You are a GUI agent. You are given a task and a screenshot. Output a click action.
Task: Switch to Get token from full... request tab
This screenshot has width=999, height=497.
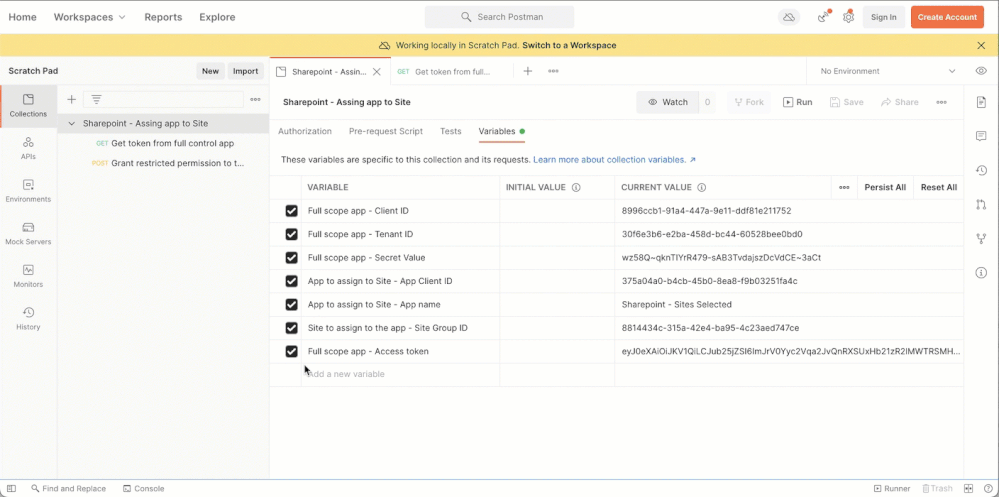[x=452, y=72]
